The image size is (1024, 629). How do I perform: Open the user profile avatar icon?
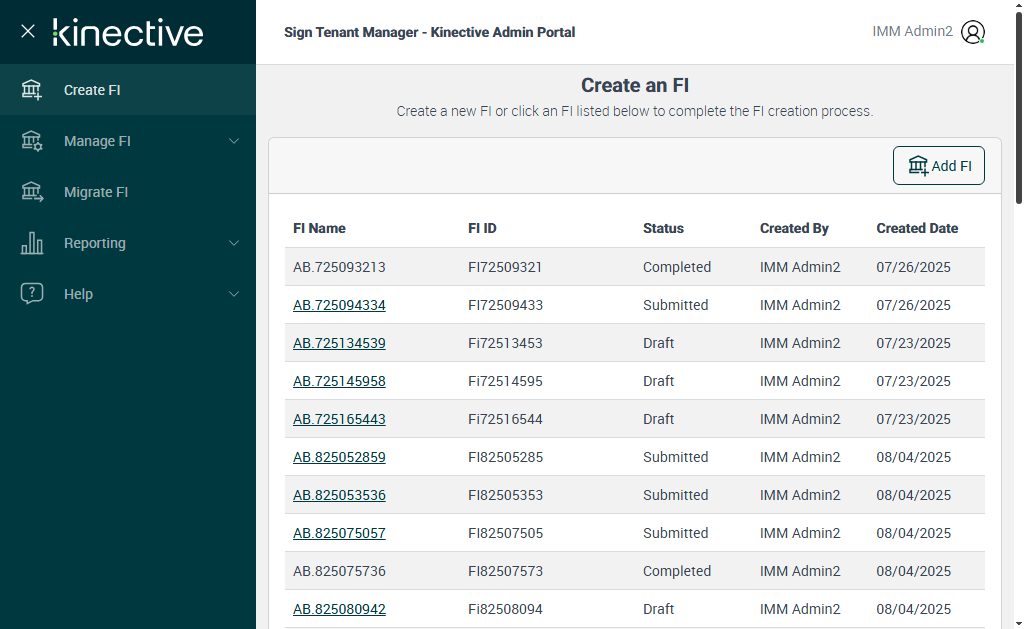pyautogui.click(x=973, y=32)
